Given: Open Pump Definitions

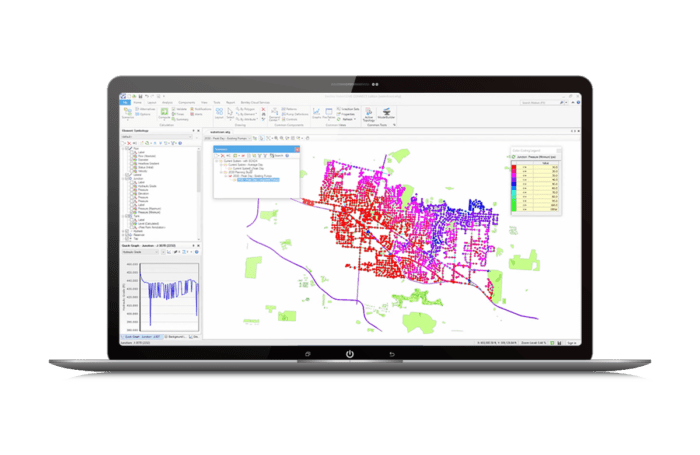Looking at the screenshot, I should pyautogui.click(x=295, y=114).
